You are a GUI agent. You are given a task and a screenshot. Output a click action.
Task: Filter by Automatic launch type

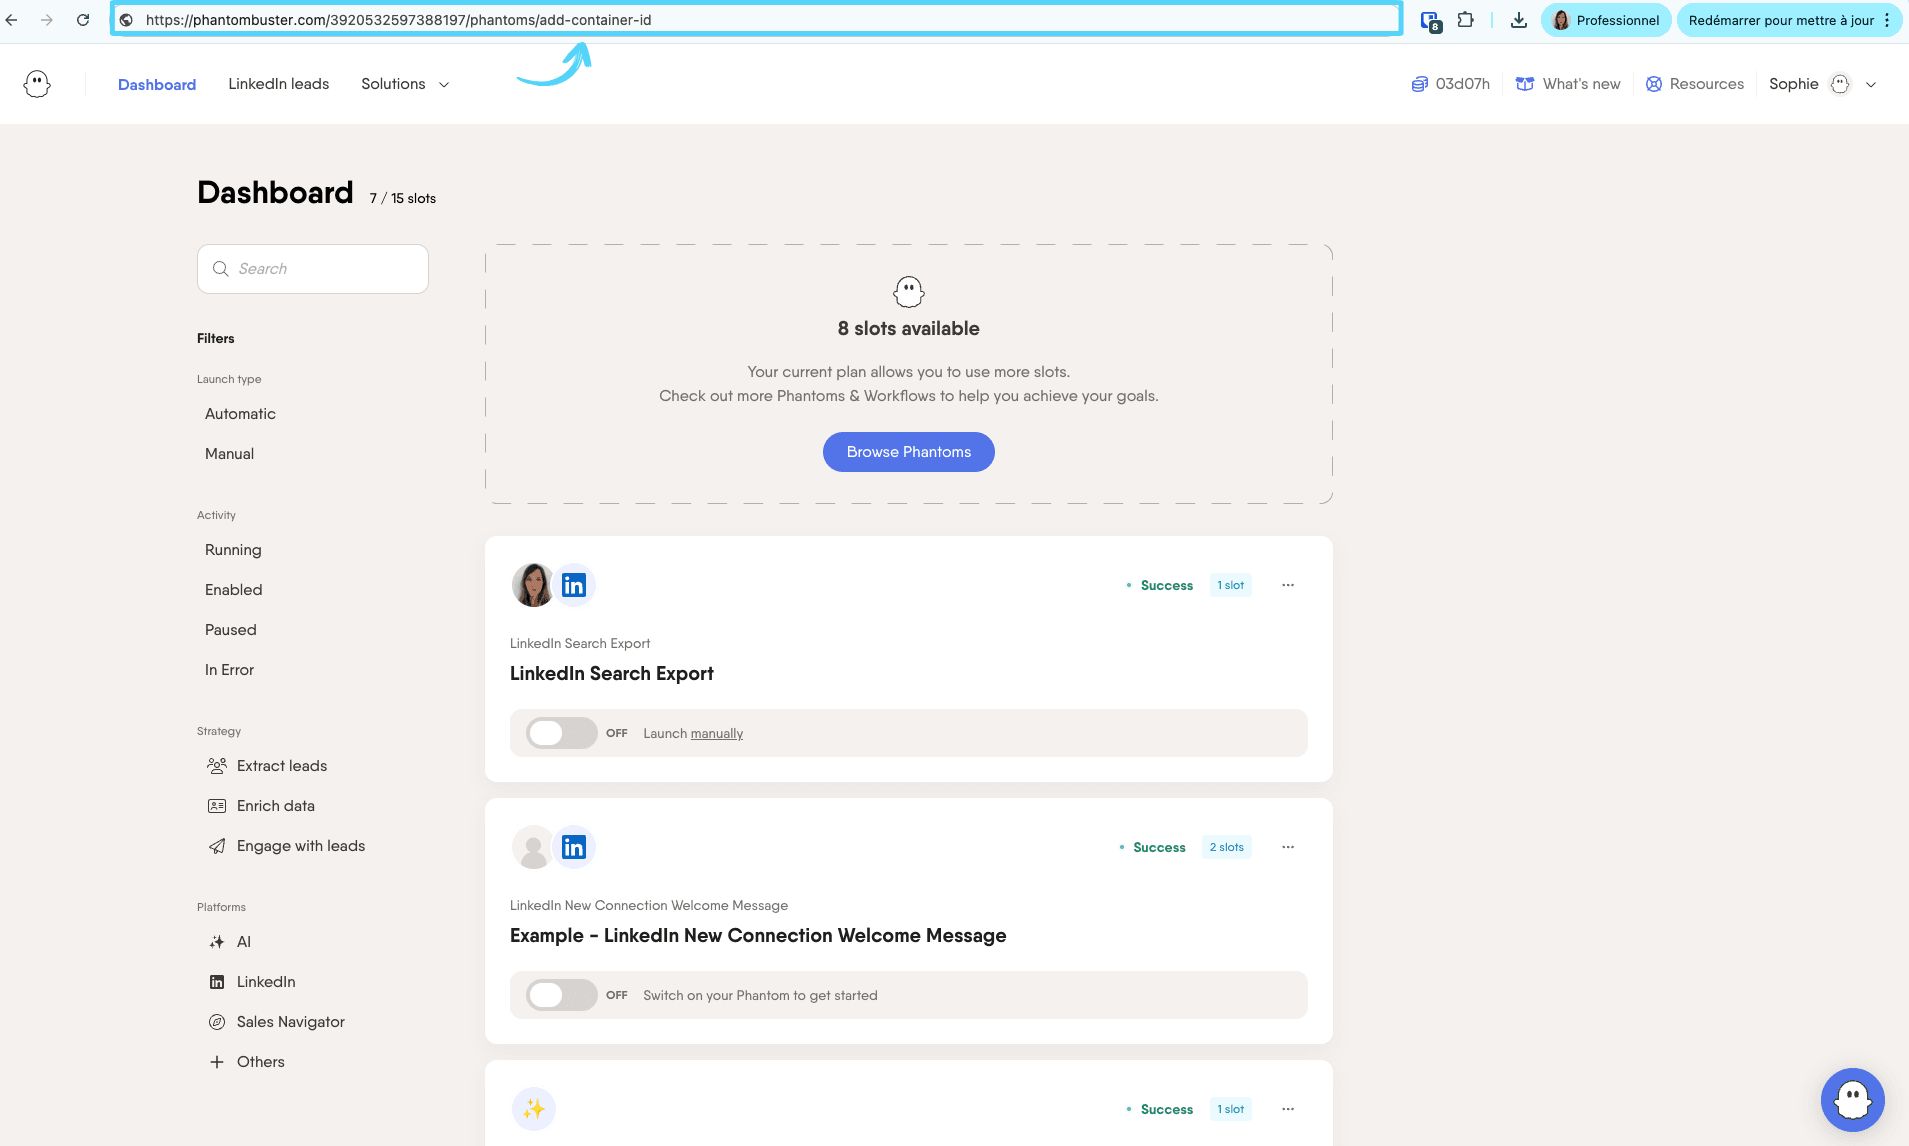[240, 414]
